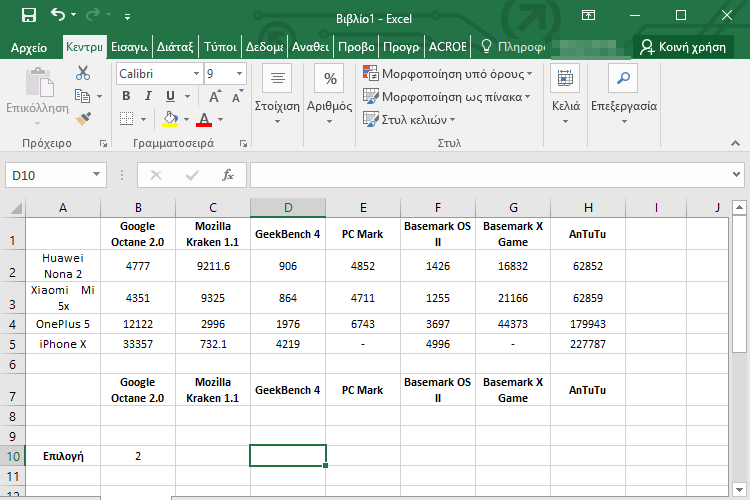This screenshot has height=500, width=750.
Task: Select cell B10 containing 2
Action: pos(138,456)
